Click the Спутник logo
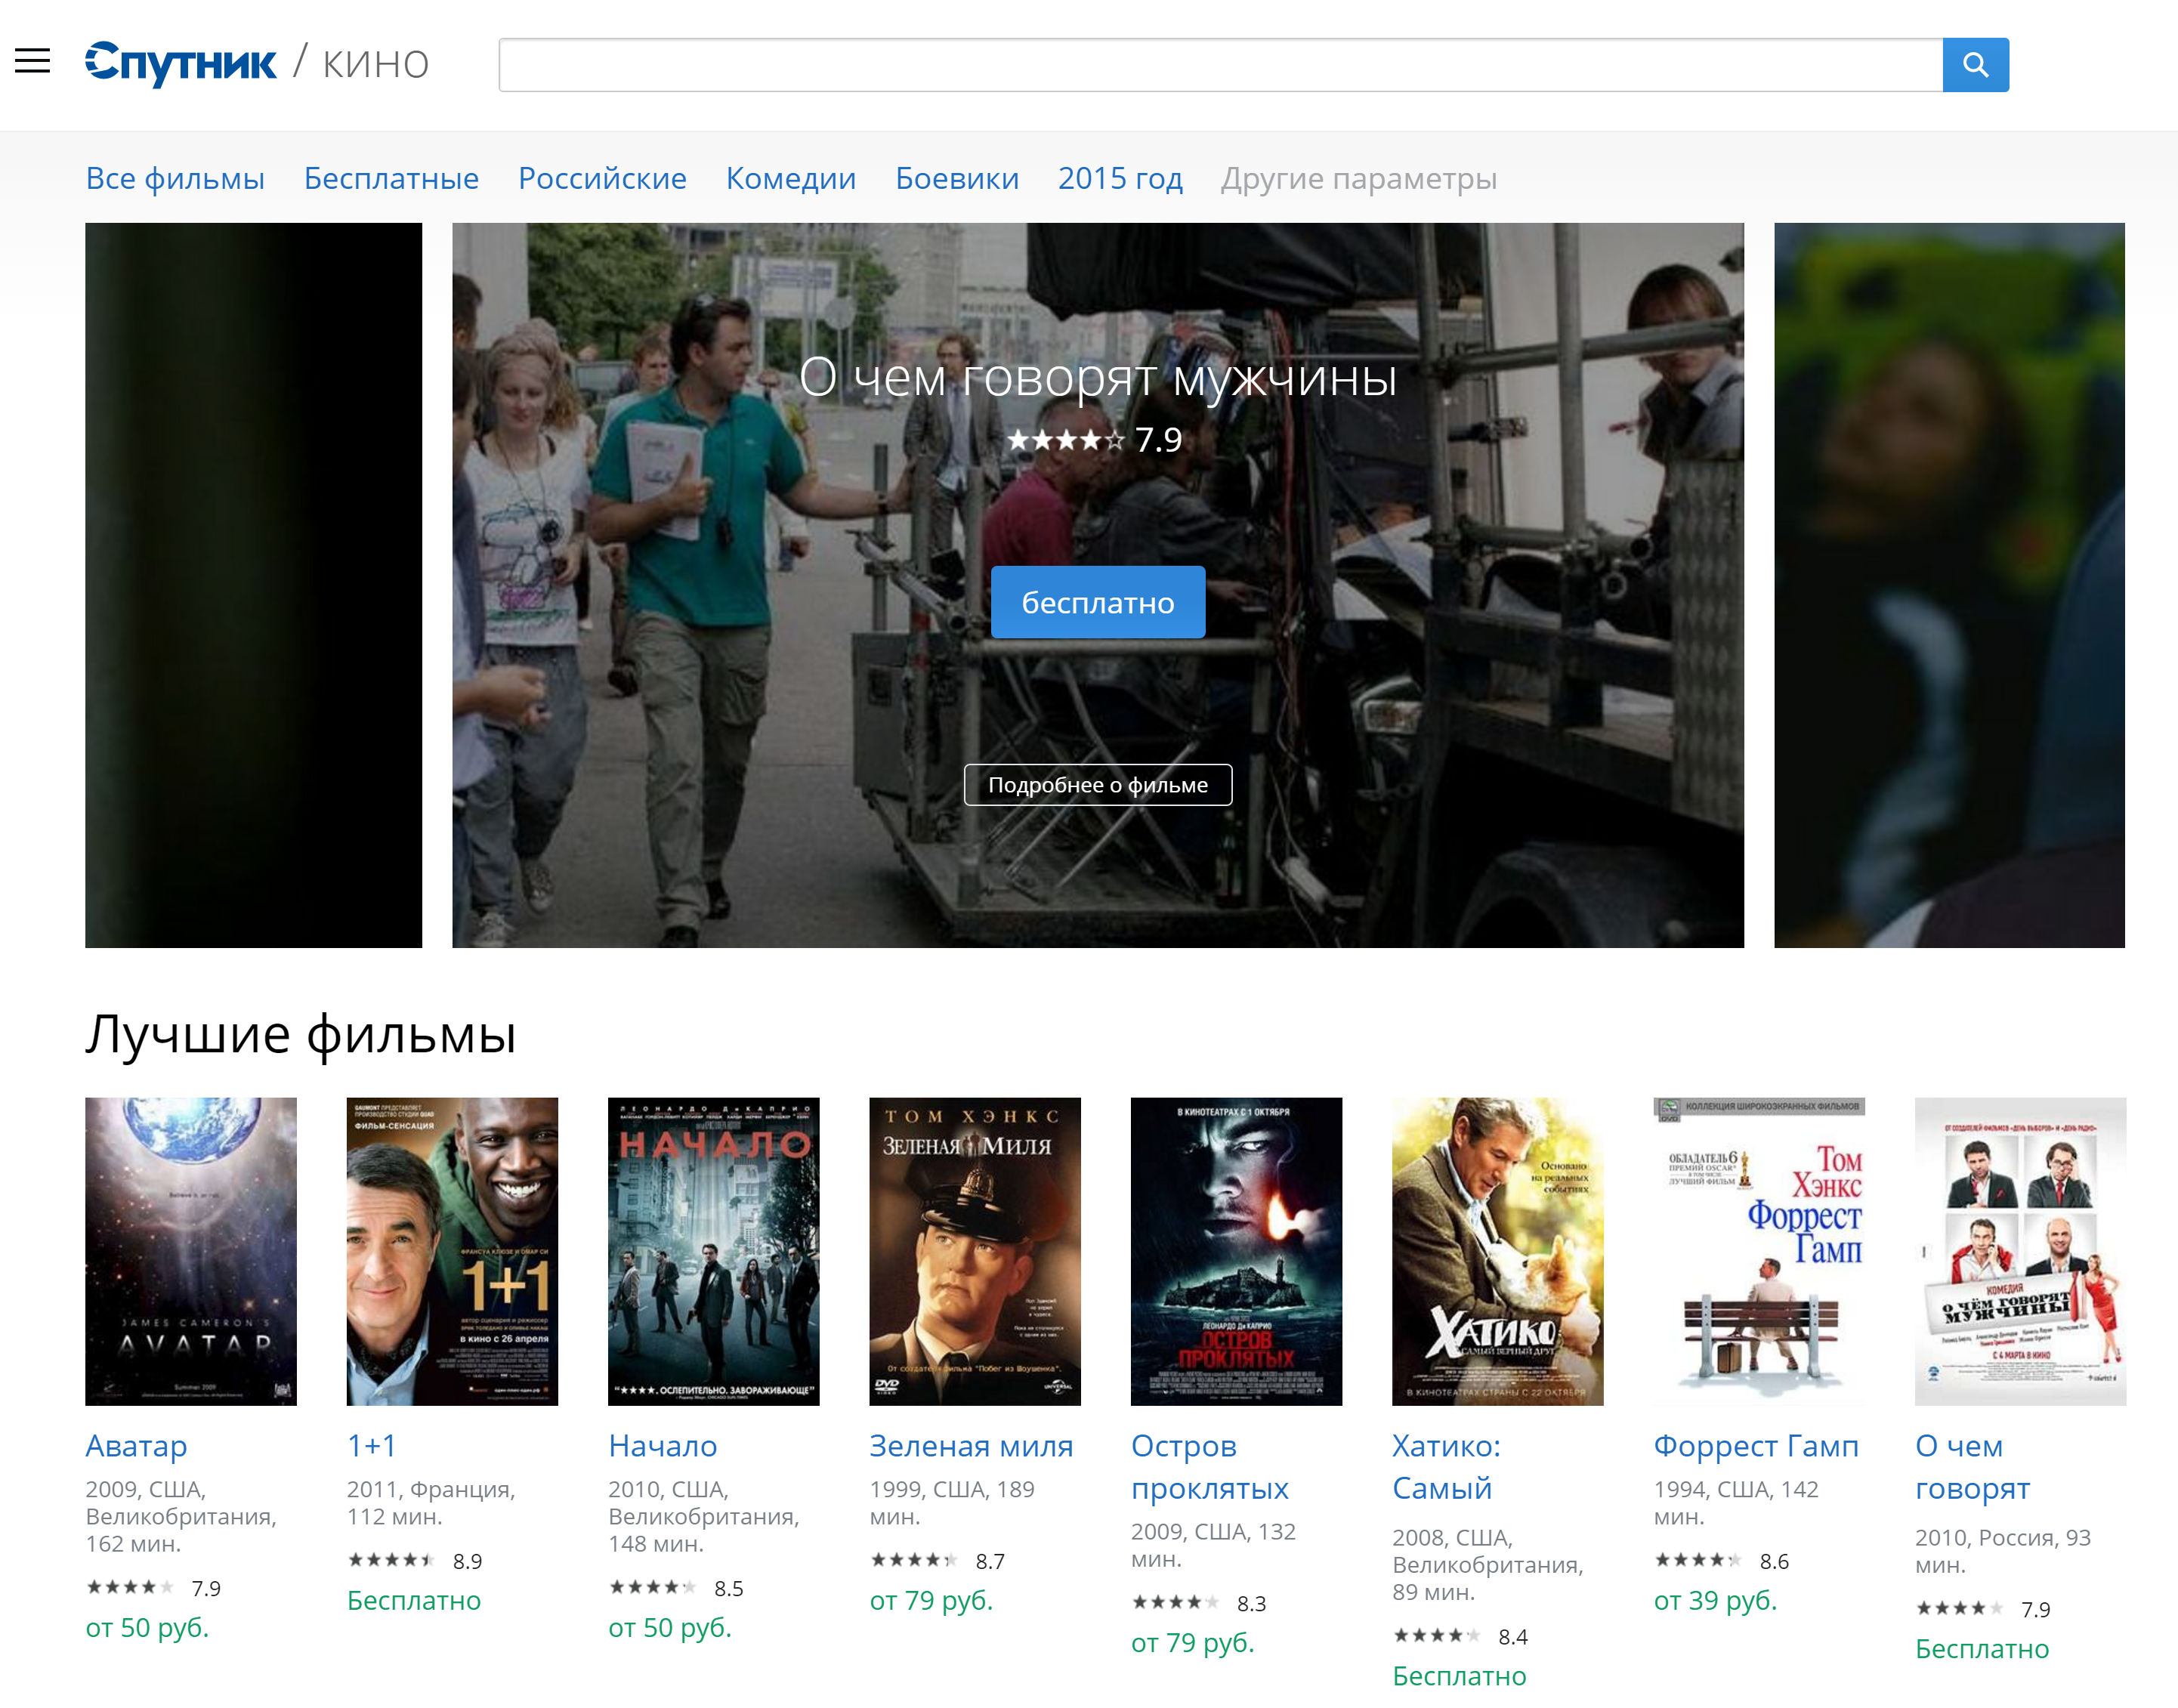 tap(180, 63)
